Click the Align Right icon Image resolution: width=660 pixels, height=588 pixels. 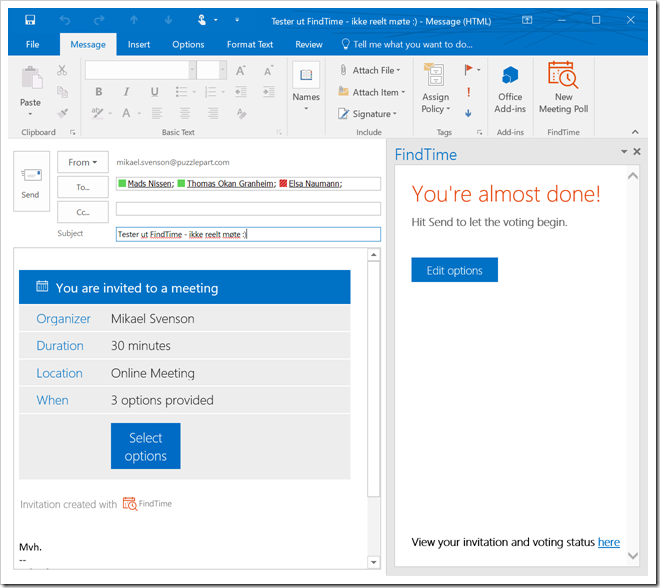tap(213, 113)
